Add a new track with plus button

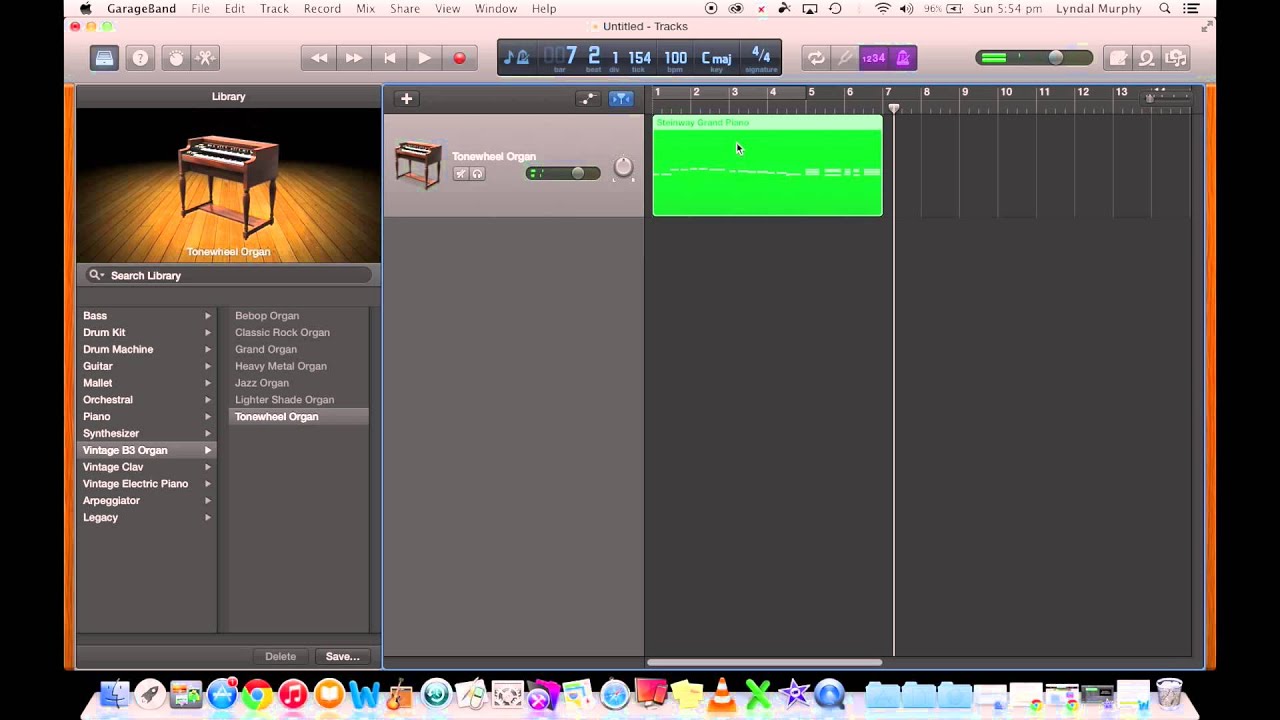406,98
